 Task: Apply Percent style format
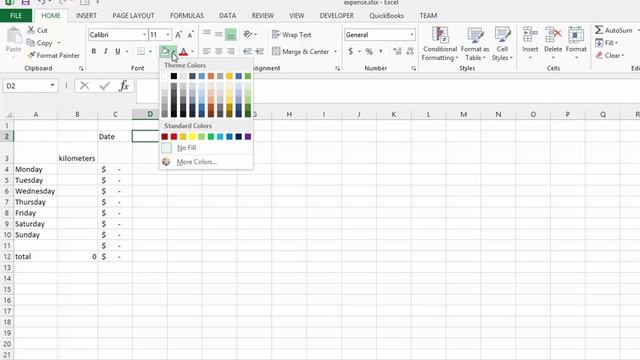click(x=369, y=51)
